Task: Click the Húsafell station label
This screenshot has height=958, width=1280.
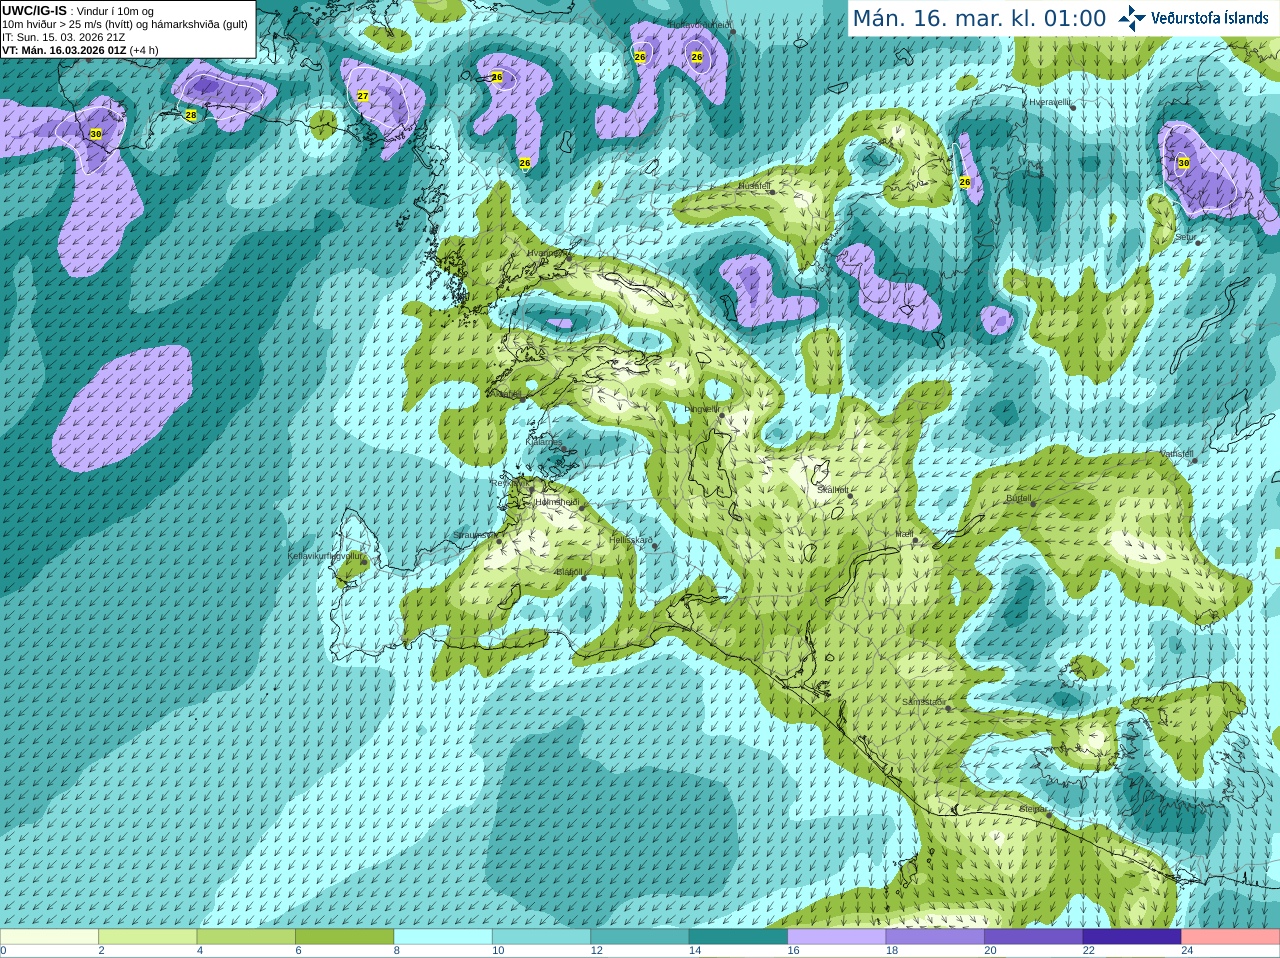Action: [x=754, y=186]
